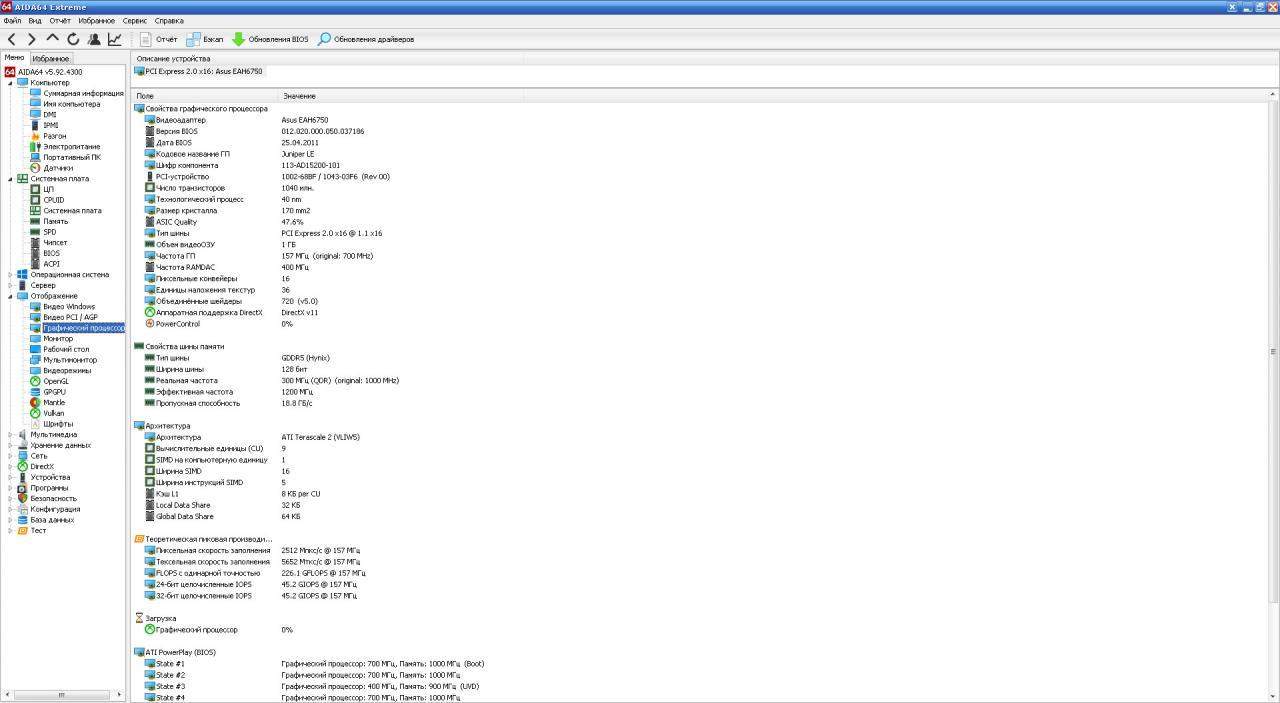
Task: Click the icon beside Тест in the tree
Action: tap(23, 530)
